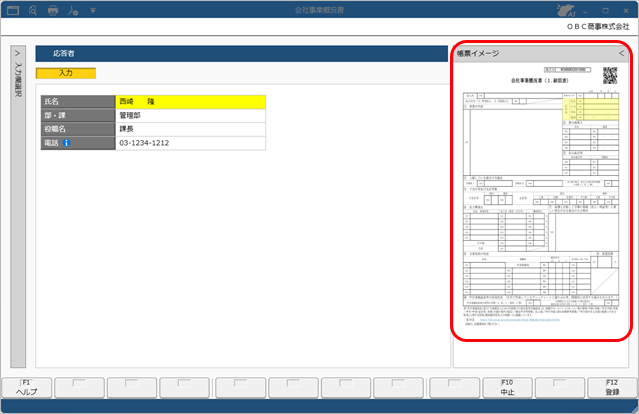This screenshot has height=414, width=639.
Task: Maximize the 会社事業概況書 window
Action: pyautogui.click(x=606, y=11)
